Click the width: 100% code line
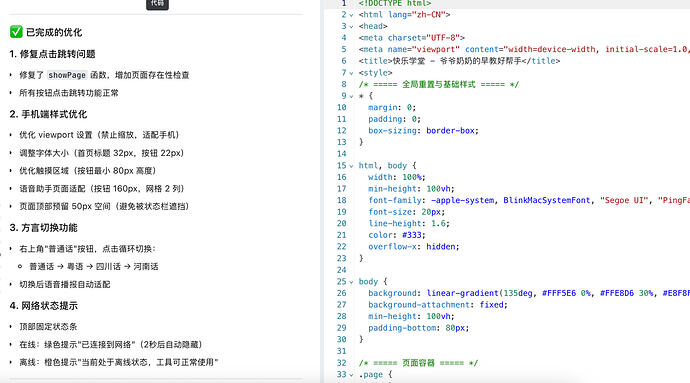 [397, 177]
